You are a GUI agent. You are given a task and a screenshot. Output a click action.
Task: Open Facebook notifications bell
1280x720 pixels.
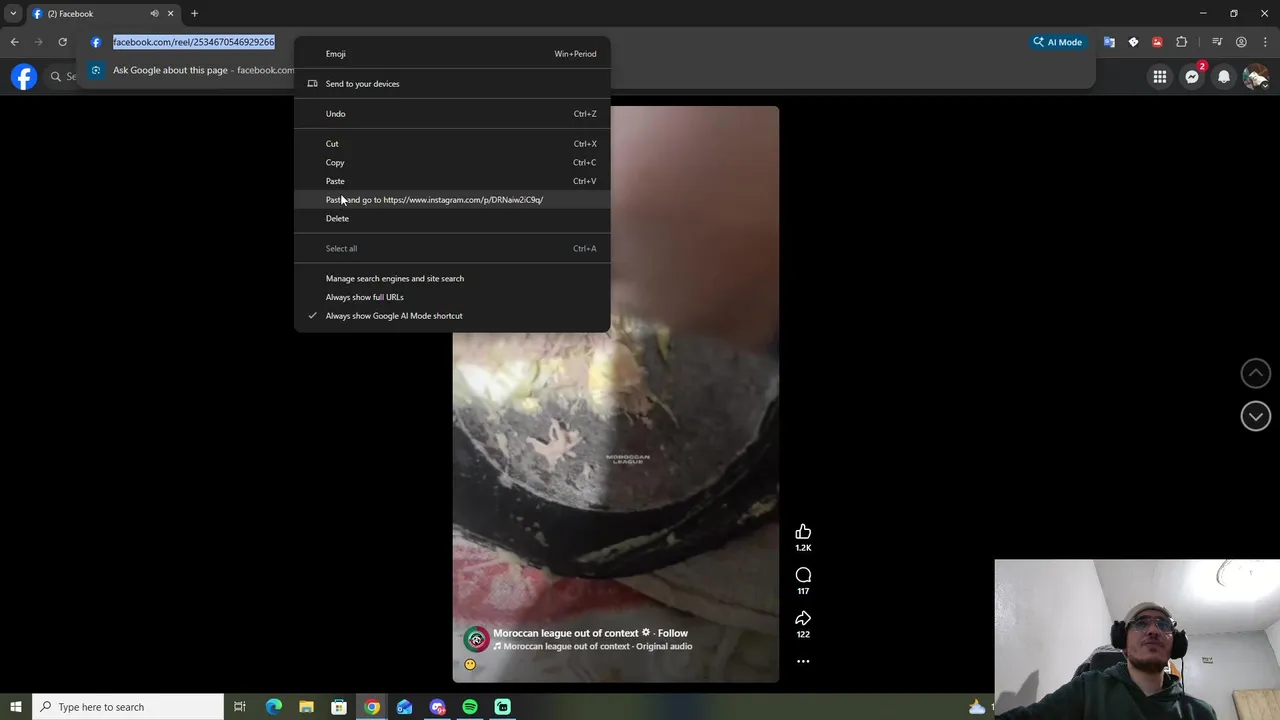pyautogui.click(x=1224, y=76)
